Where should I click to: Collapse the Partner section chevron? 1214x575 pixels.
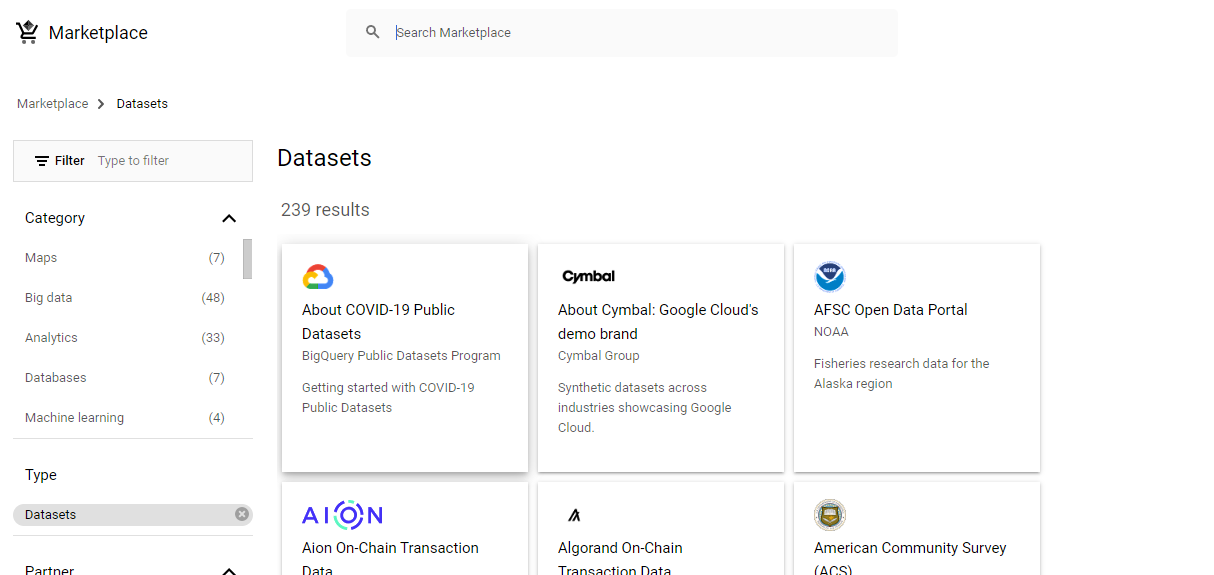pos(229,571)
